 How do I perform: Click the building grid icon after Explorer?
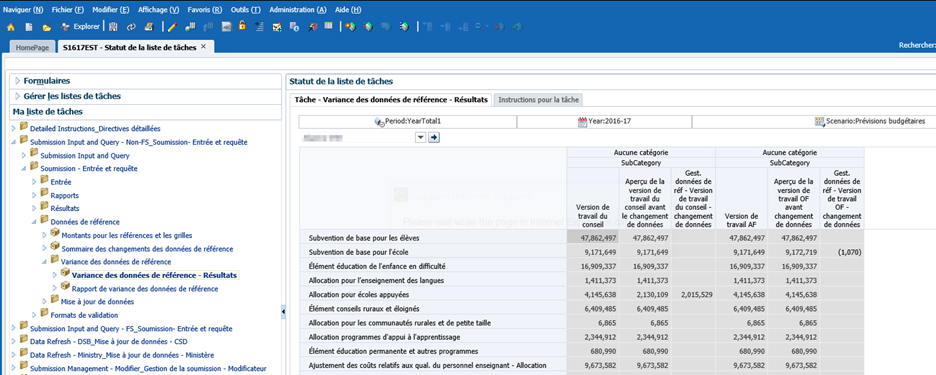click(x=113, y=27)
